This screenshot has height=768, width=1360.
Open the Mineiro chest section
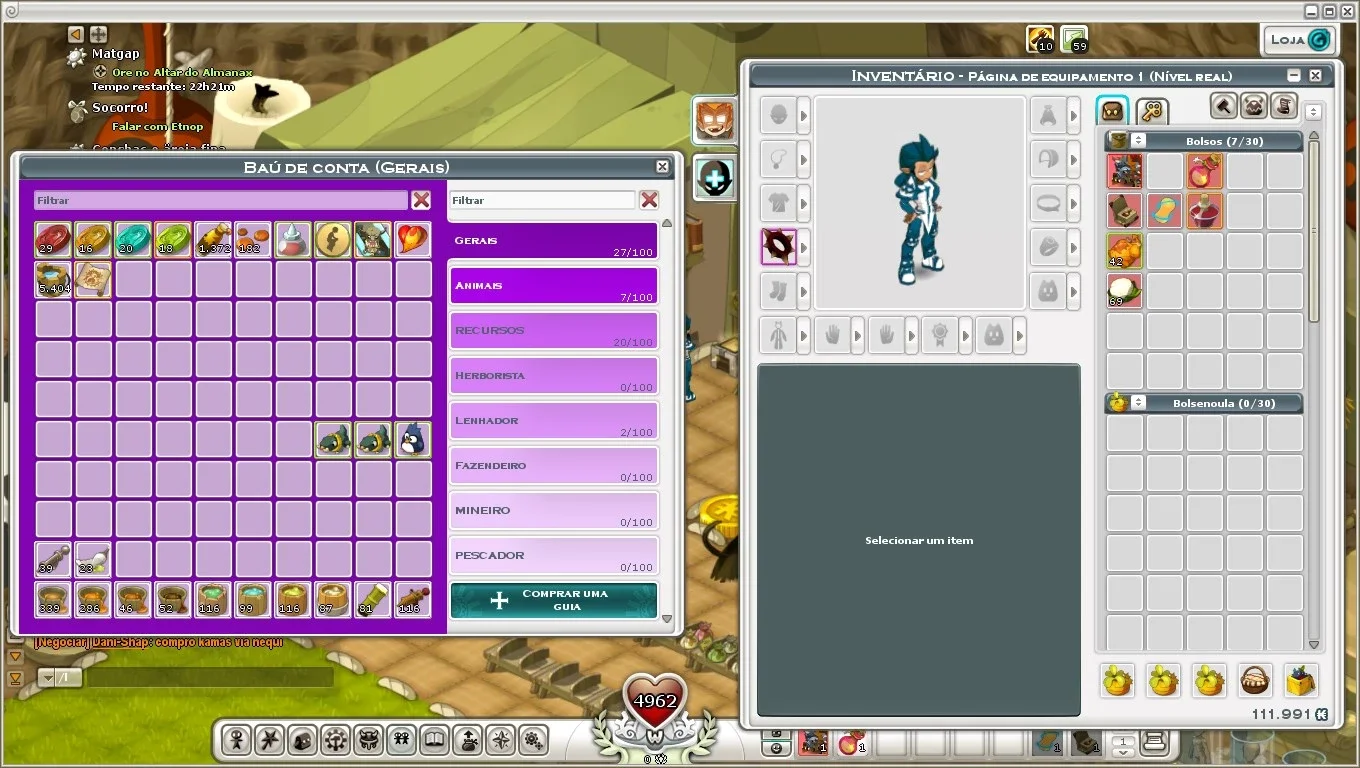pyautogui.click(x=554, y=511)
